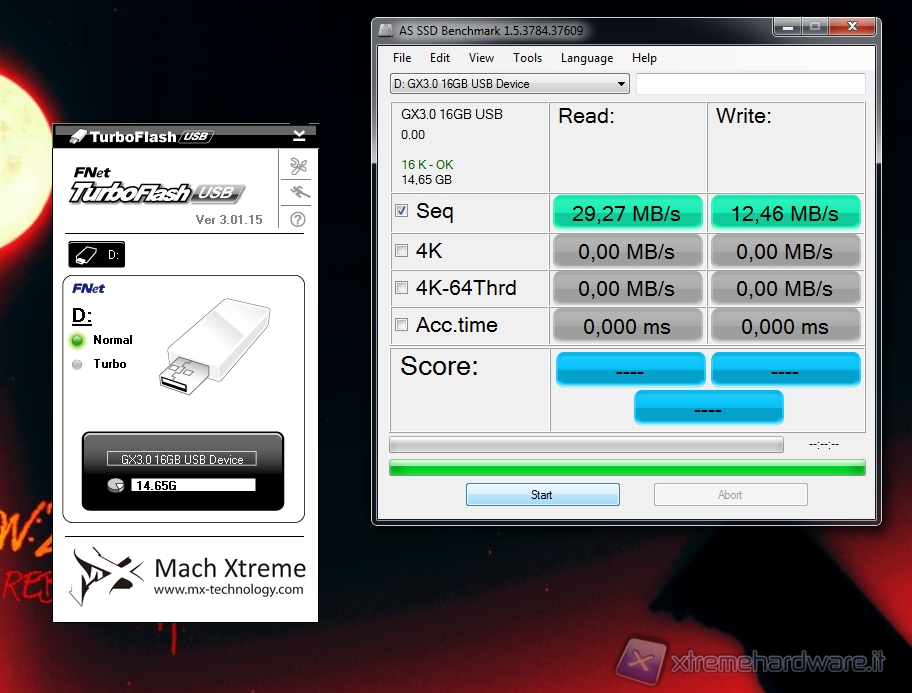Select the D: drive button in TurboFlash
The width and height of the screenshot is (912, 693).
click(x=96, y=255)
